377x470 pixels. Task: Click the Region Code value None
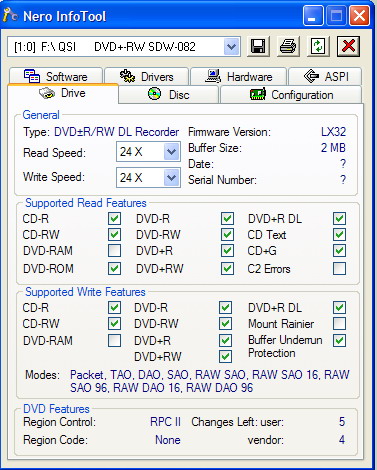pyautogui.click(x=168, y=440)
